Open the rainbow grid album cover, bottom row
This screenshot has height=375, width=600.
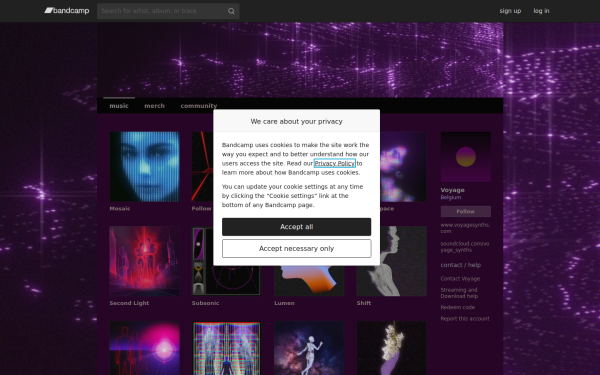(x=227, y=348)
